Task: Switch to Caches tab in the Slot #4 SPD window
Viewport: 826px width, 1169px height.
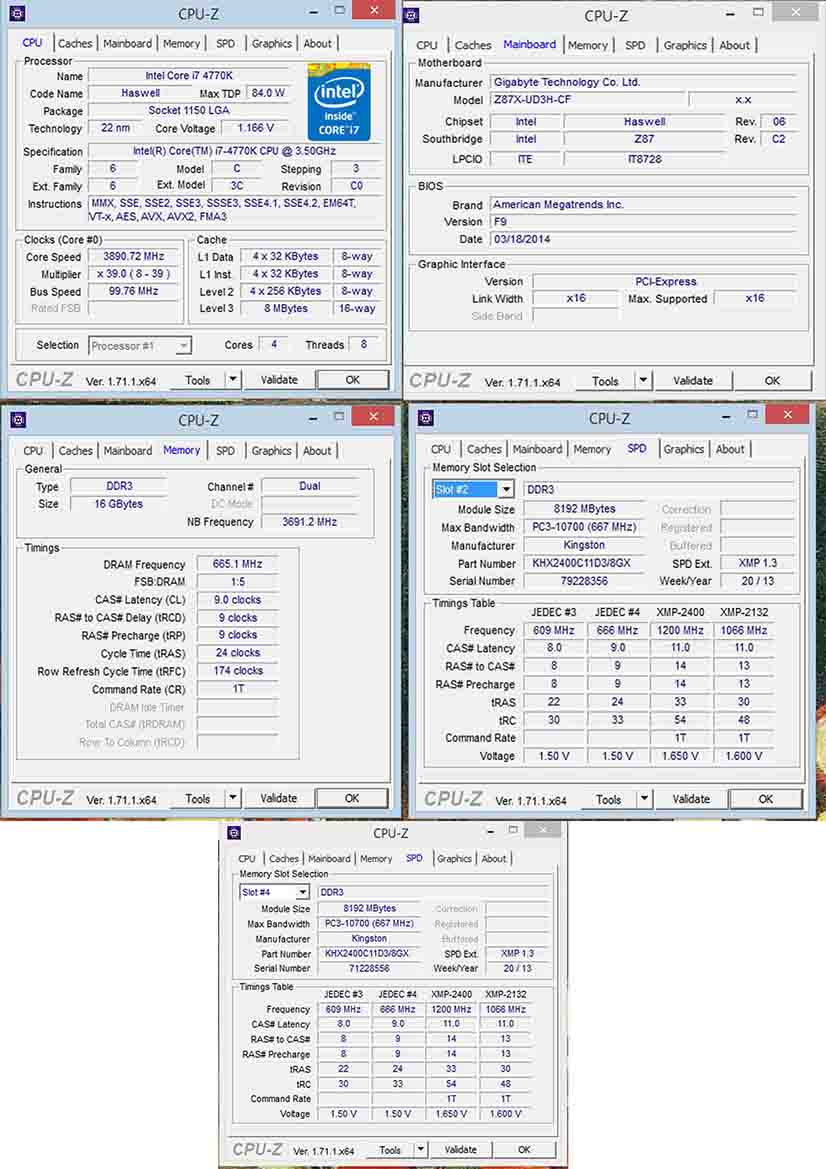Action: pos(284,859)
